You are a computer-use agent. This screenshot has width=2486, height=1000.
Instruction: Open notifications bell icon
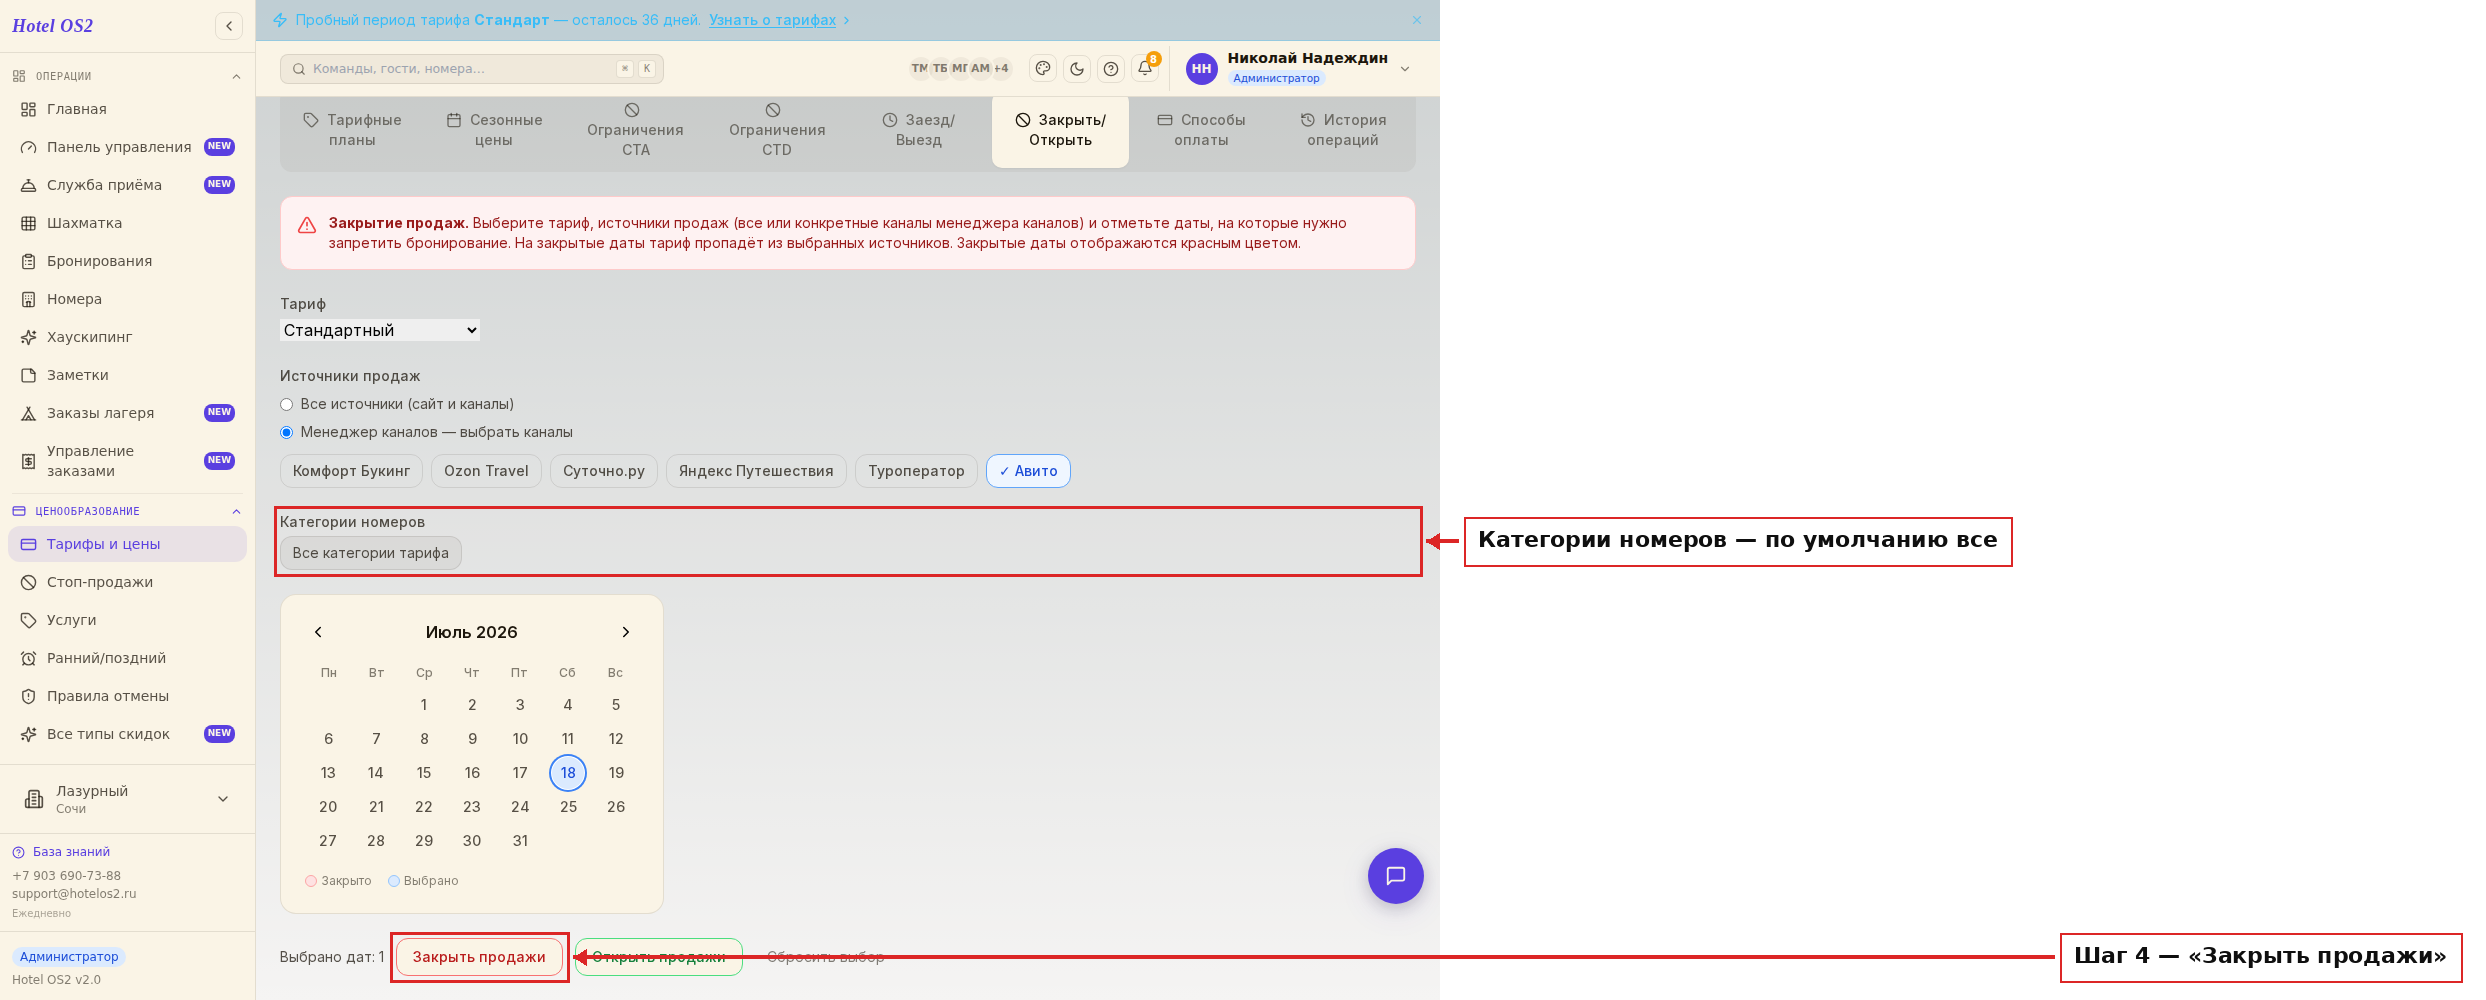[1145, 69]
